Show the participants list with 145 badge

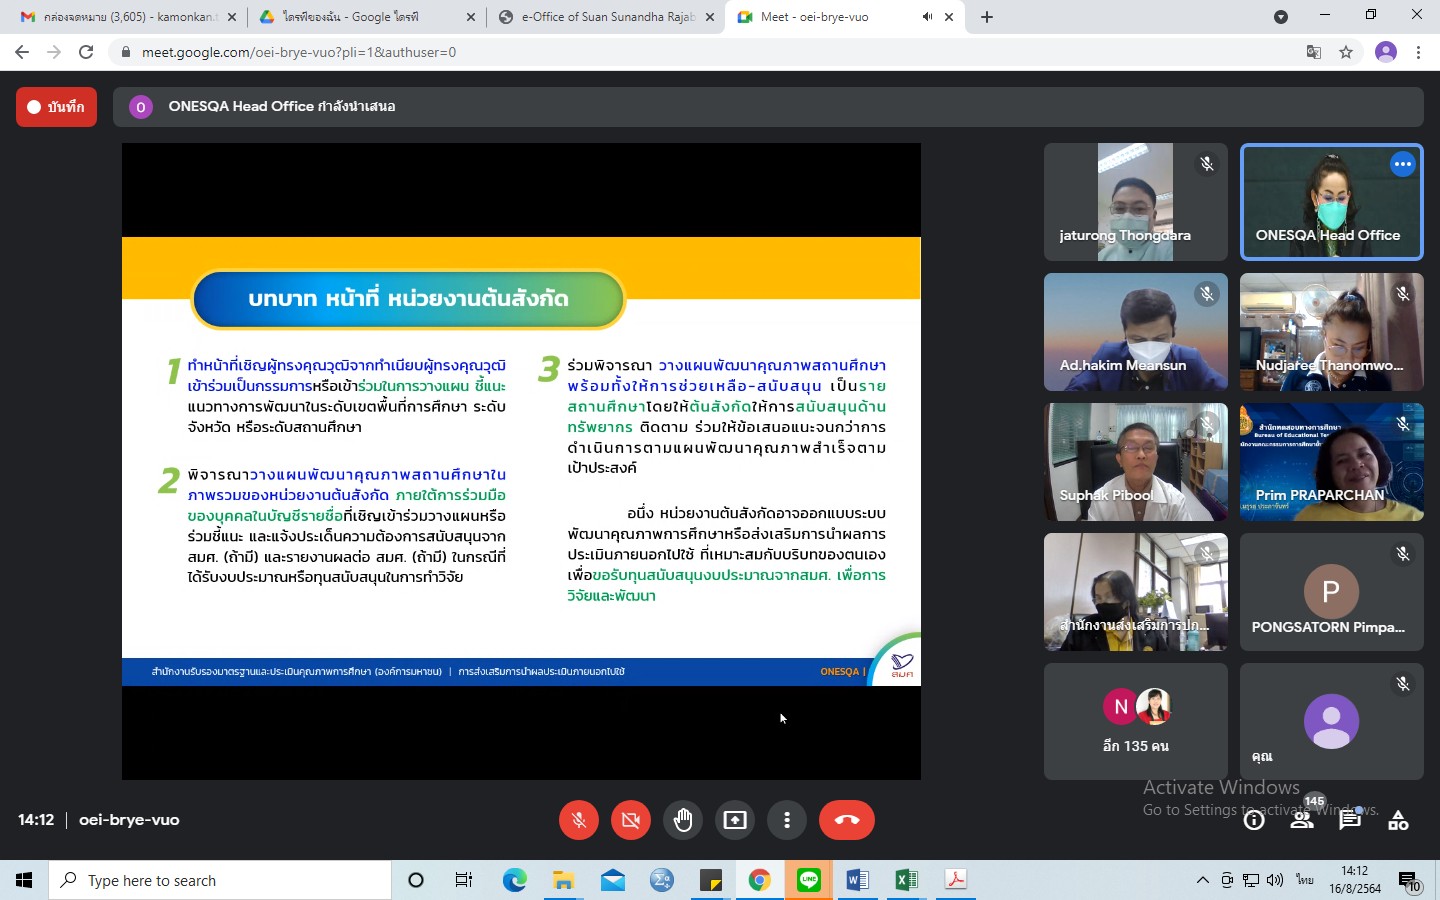[1302, 820]
